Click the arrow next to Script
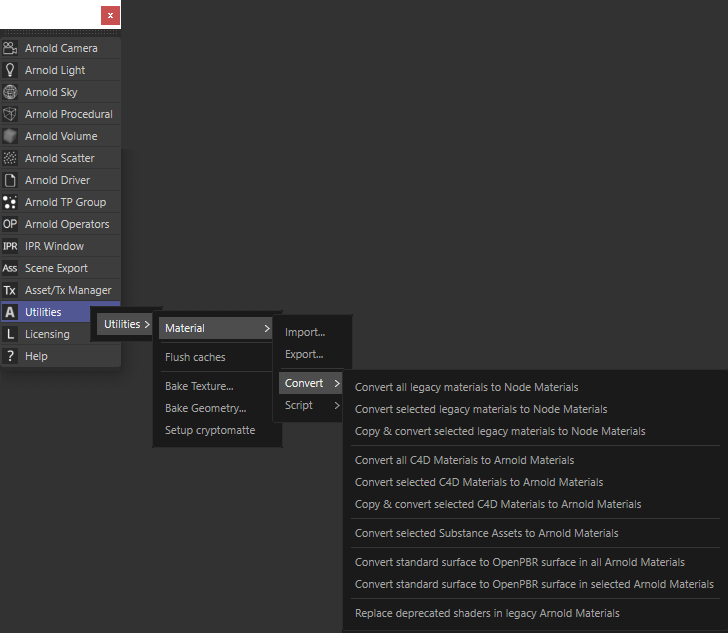The height and width of the screenshot is (633, 728). pos(337,405)
